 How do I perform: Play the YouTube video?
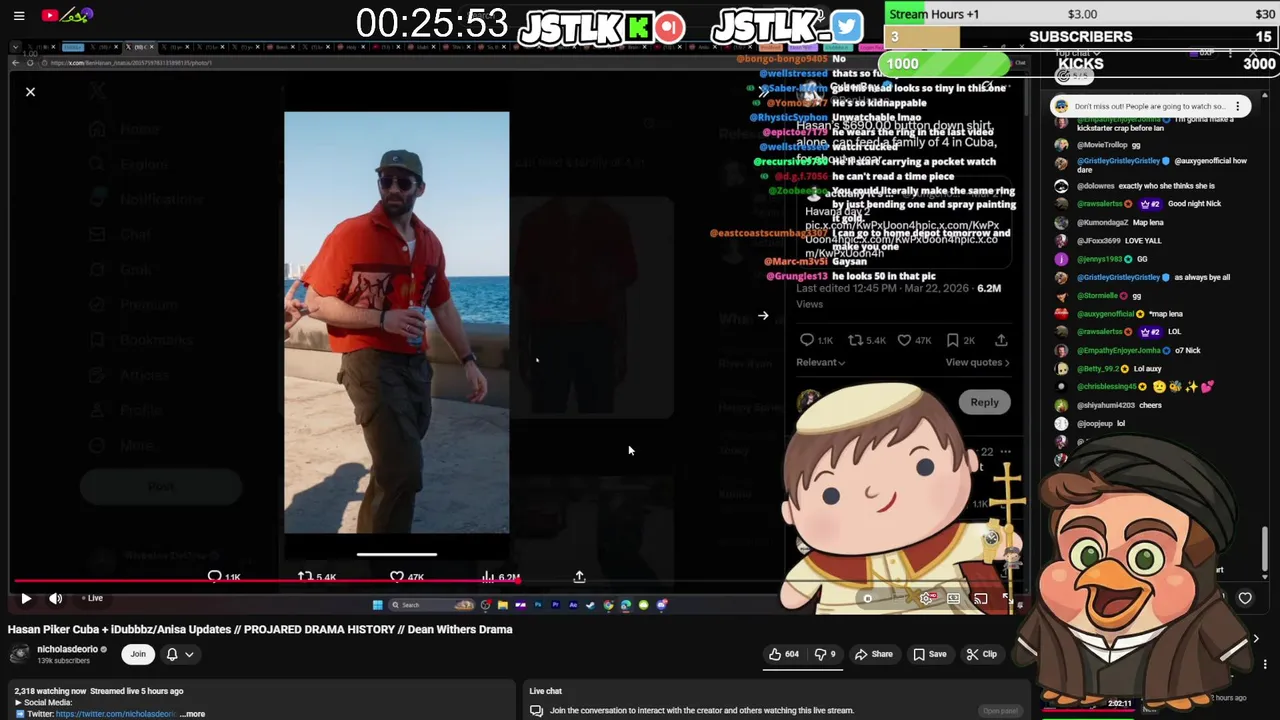tap(26, 598)
